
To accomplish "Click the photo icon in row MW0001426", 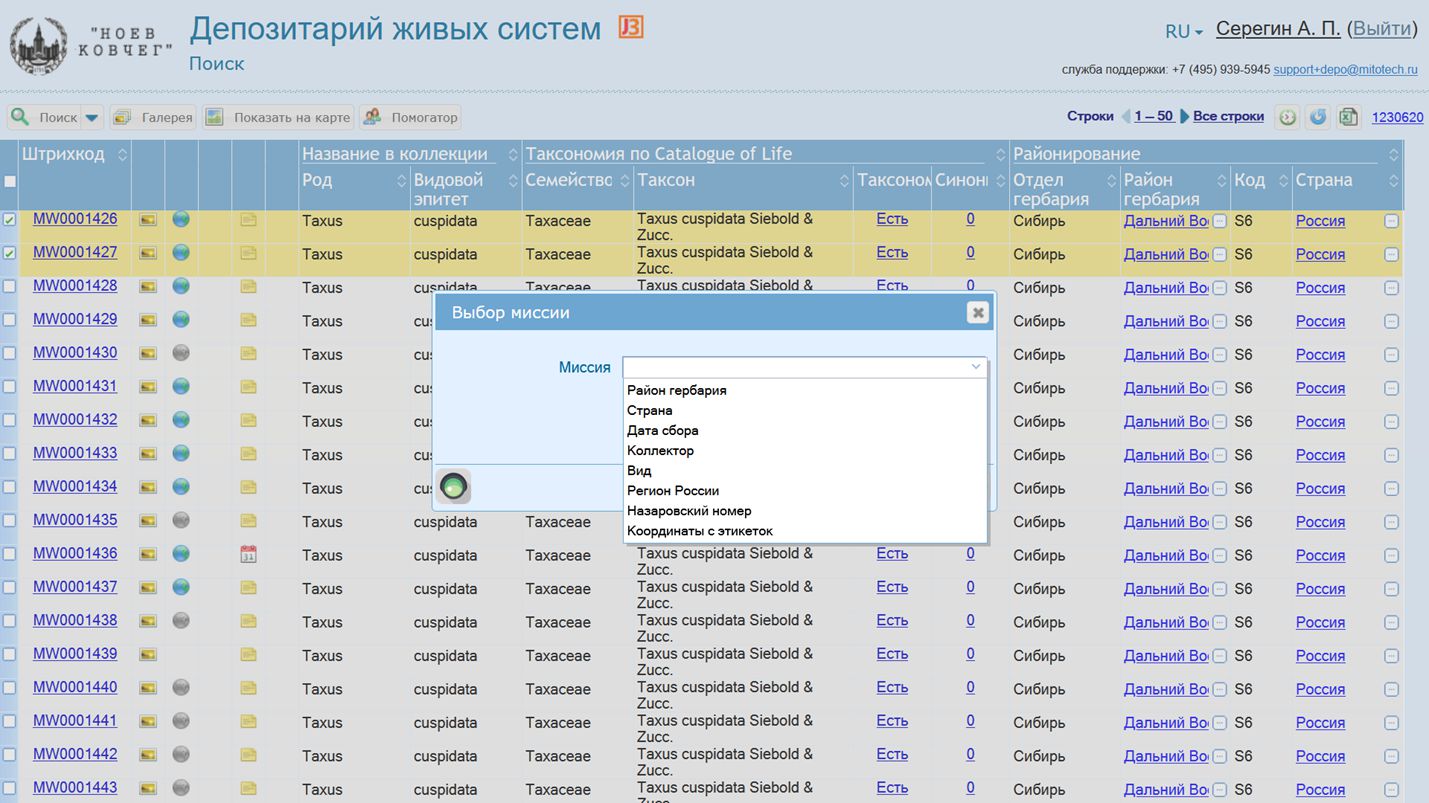I will (148, 220).
